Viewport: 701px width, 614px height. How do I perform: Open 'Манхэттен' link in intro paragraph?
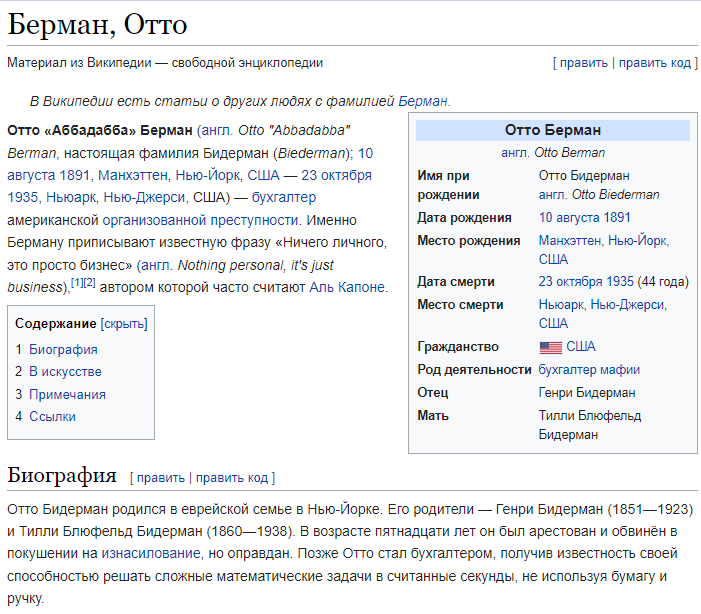pyautogui.click(x=132, y=175)
